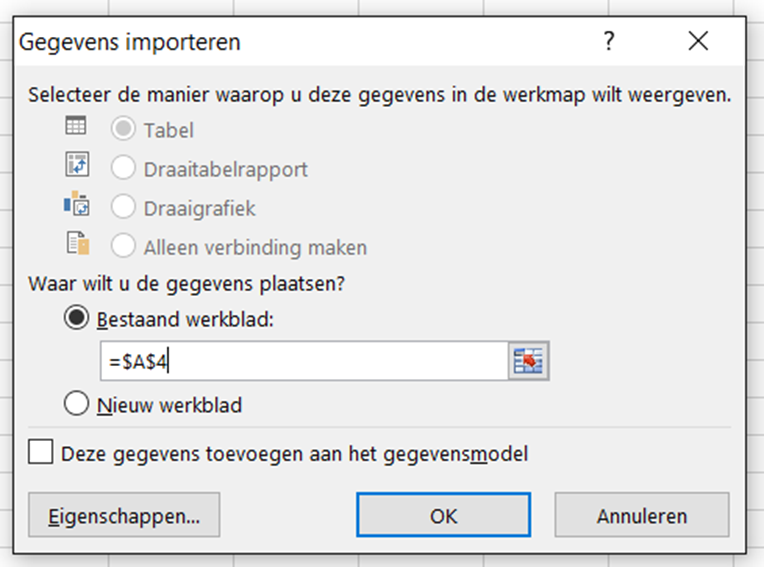Viewport: 764px width, 567px height.
Task: Choose Alleen verbinding maken radio button
Action: pos(123,246)
